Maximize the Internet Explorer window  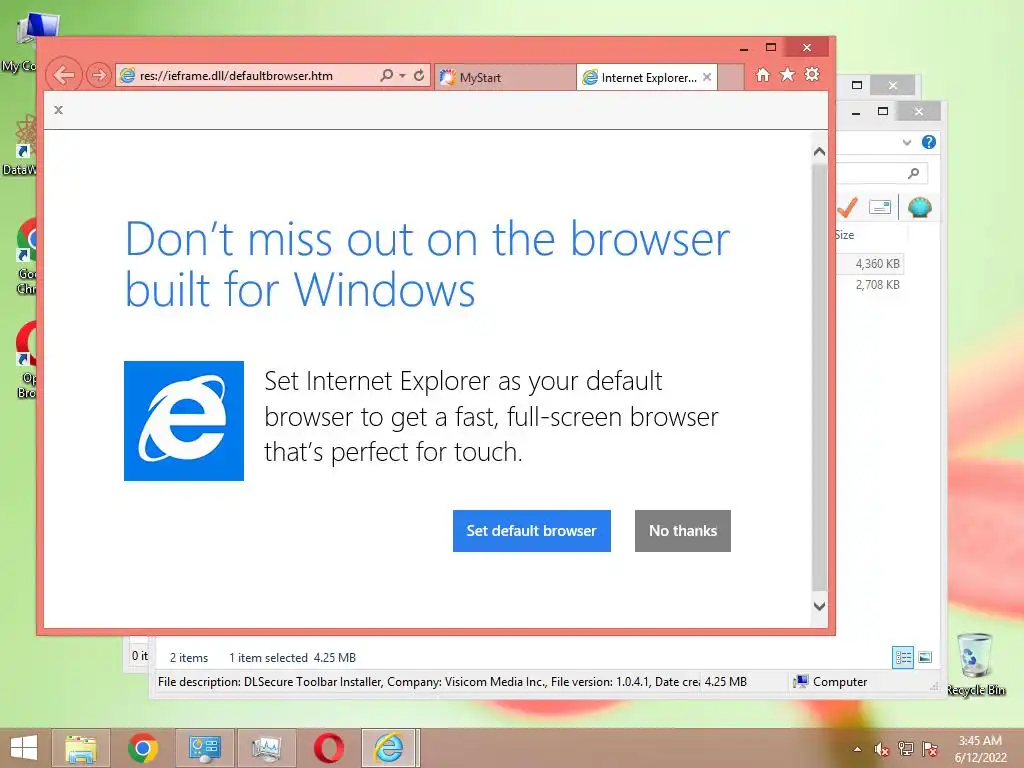771,47
